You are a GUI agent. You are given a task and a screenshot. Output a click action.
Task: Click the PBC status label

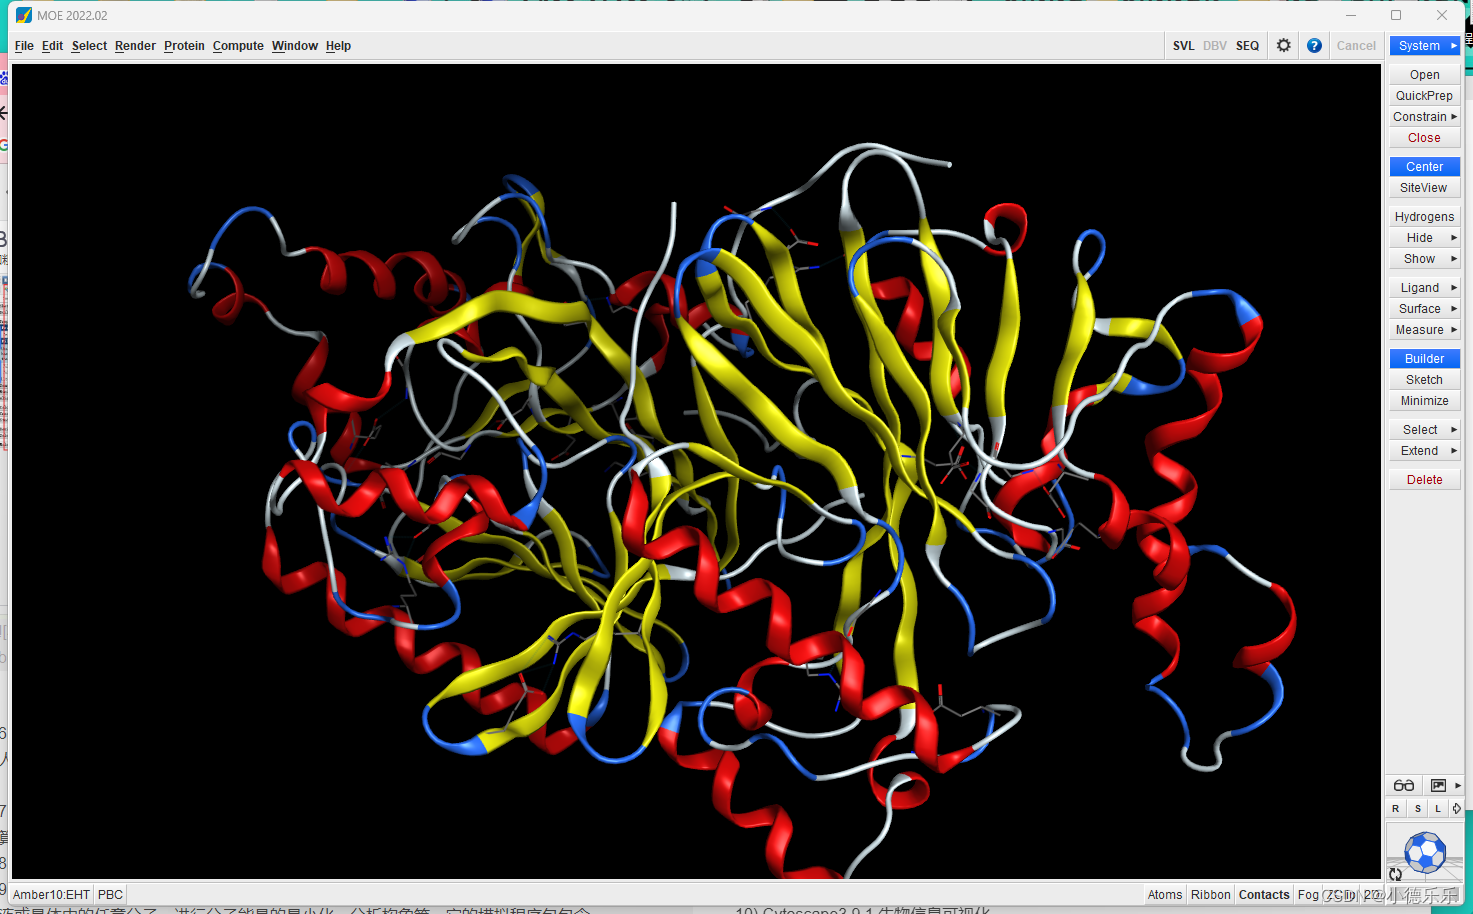coord(110,895)
